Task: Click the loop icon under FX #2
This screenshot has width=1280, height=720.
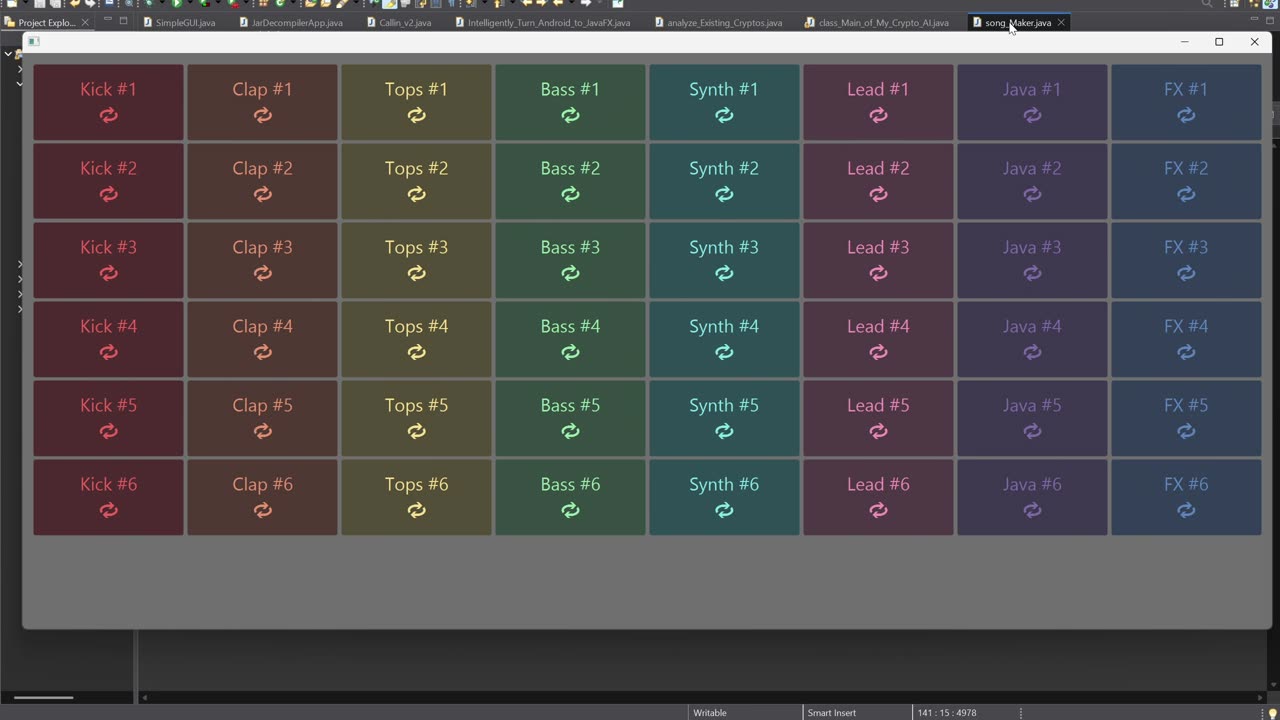Action: 1187,194
